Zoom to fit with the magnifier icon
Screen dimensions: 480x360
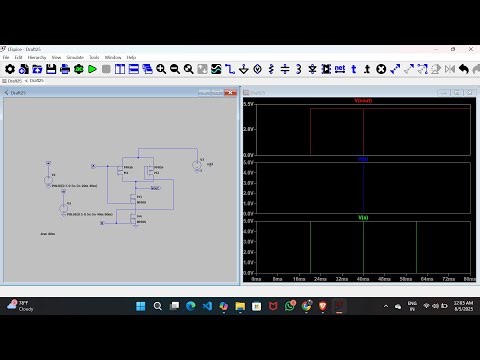coord(189,69)
